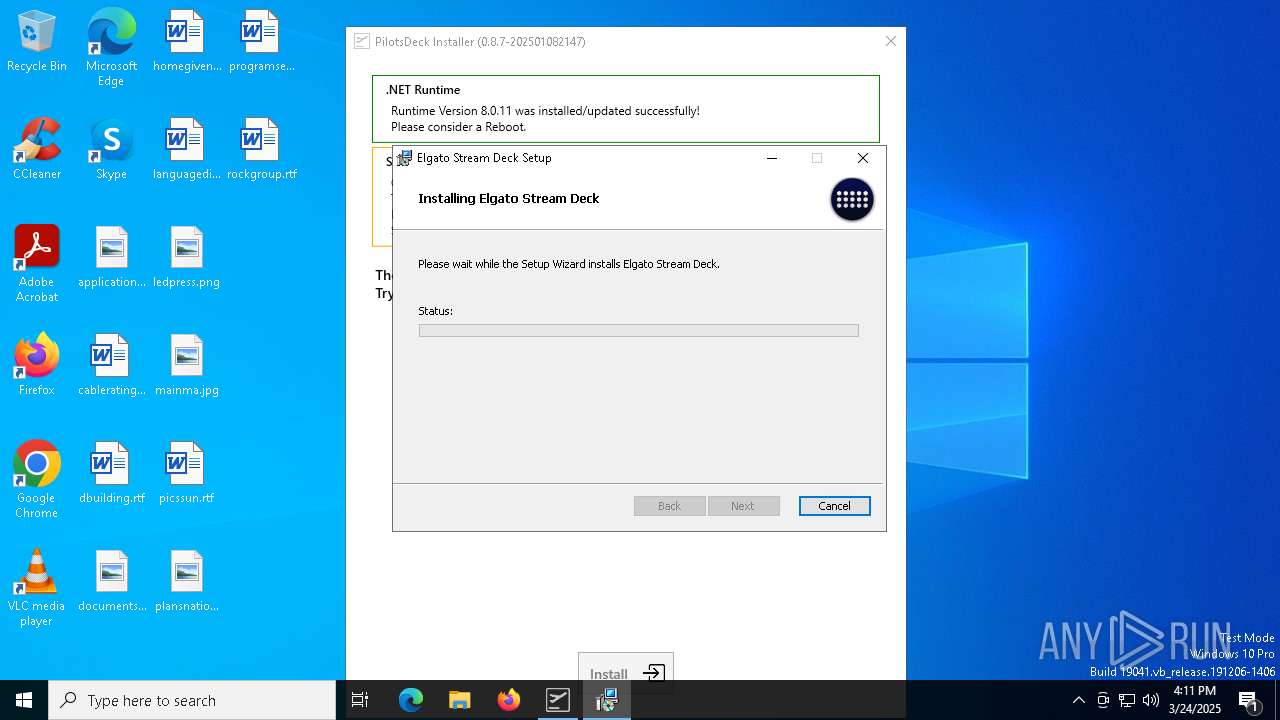Click the Elgato Stream Deck Setup title icon
Viewport: 1280px width, 720px height.
click(x=404, y=158)
